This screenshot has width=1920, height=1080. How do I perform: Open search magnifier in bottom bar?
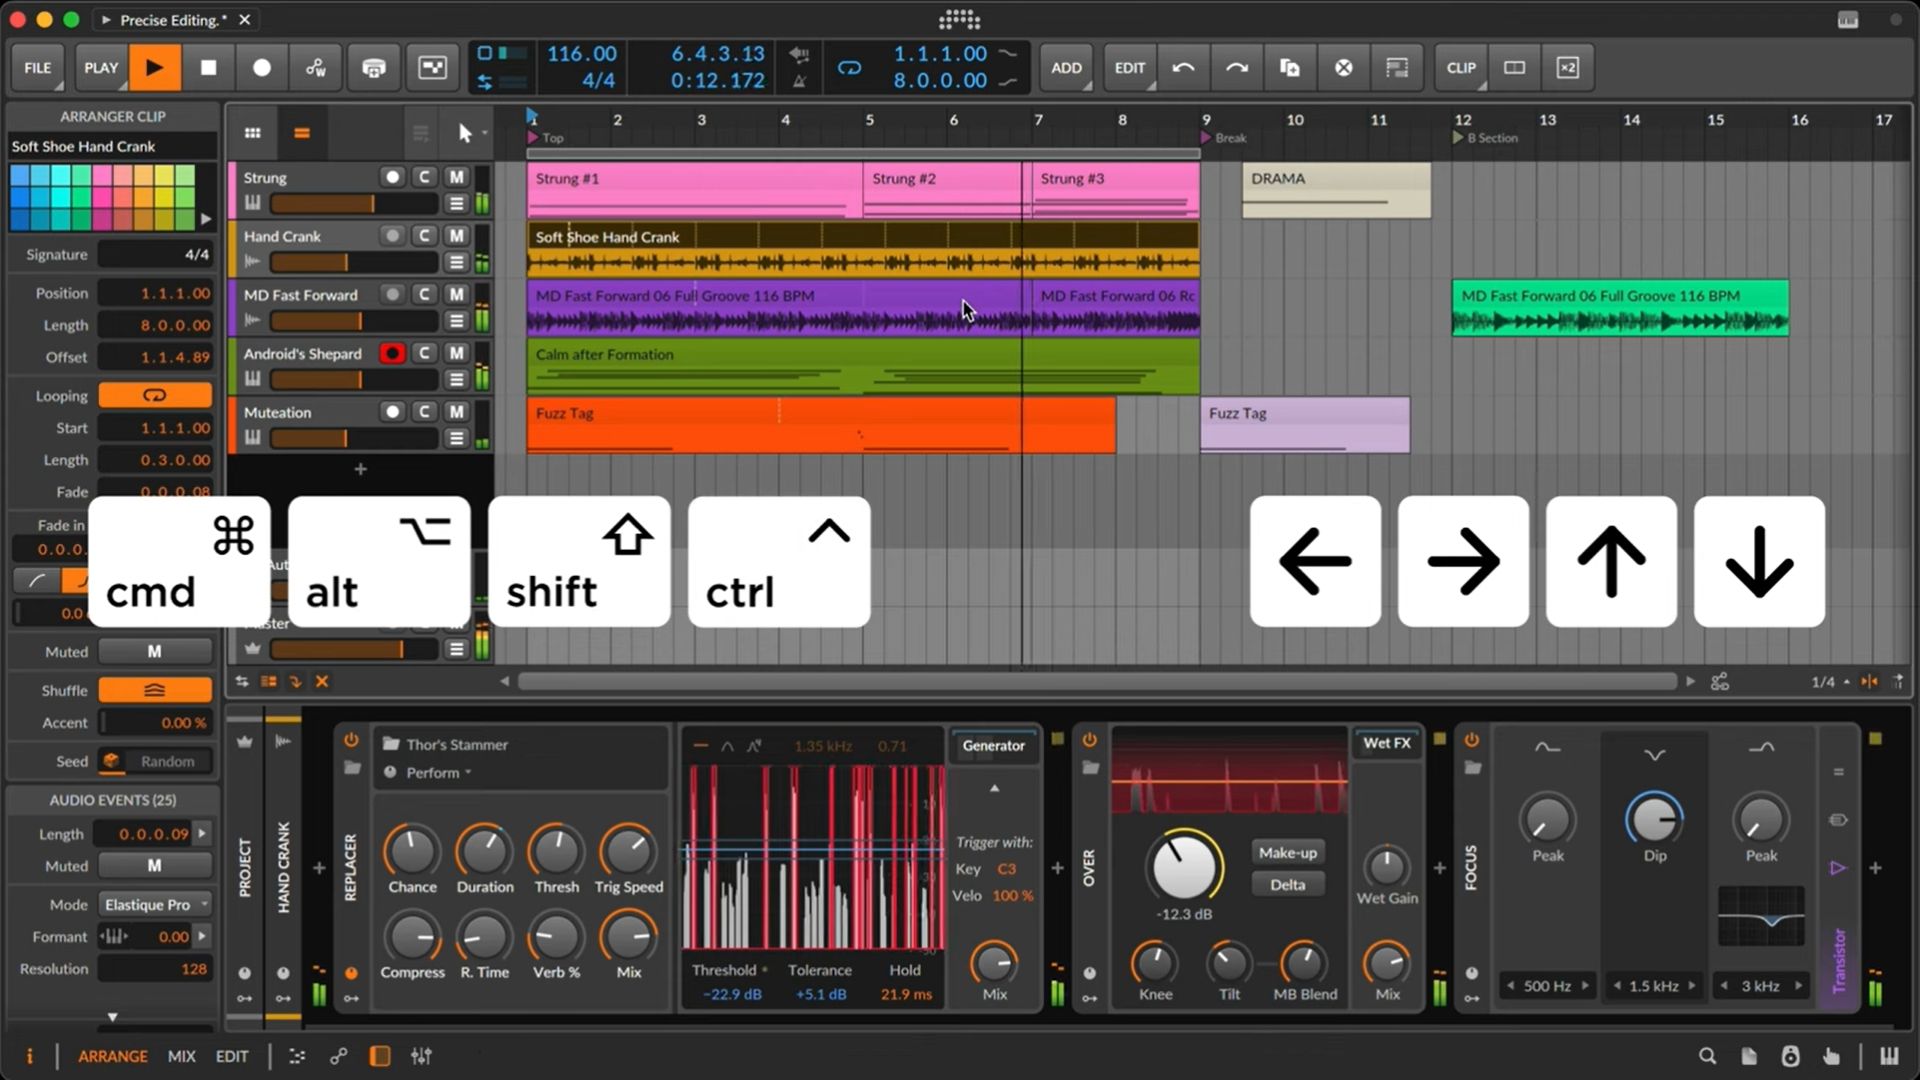(1707, 1056)
